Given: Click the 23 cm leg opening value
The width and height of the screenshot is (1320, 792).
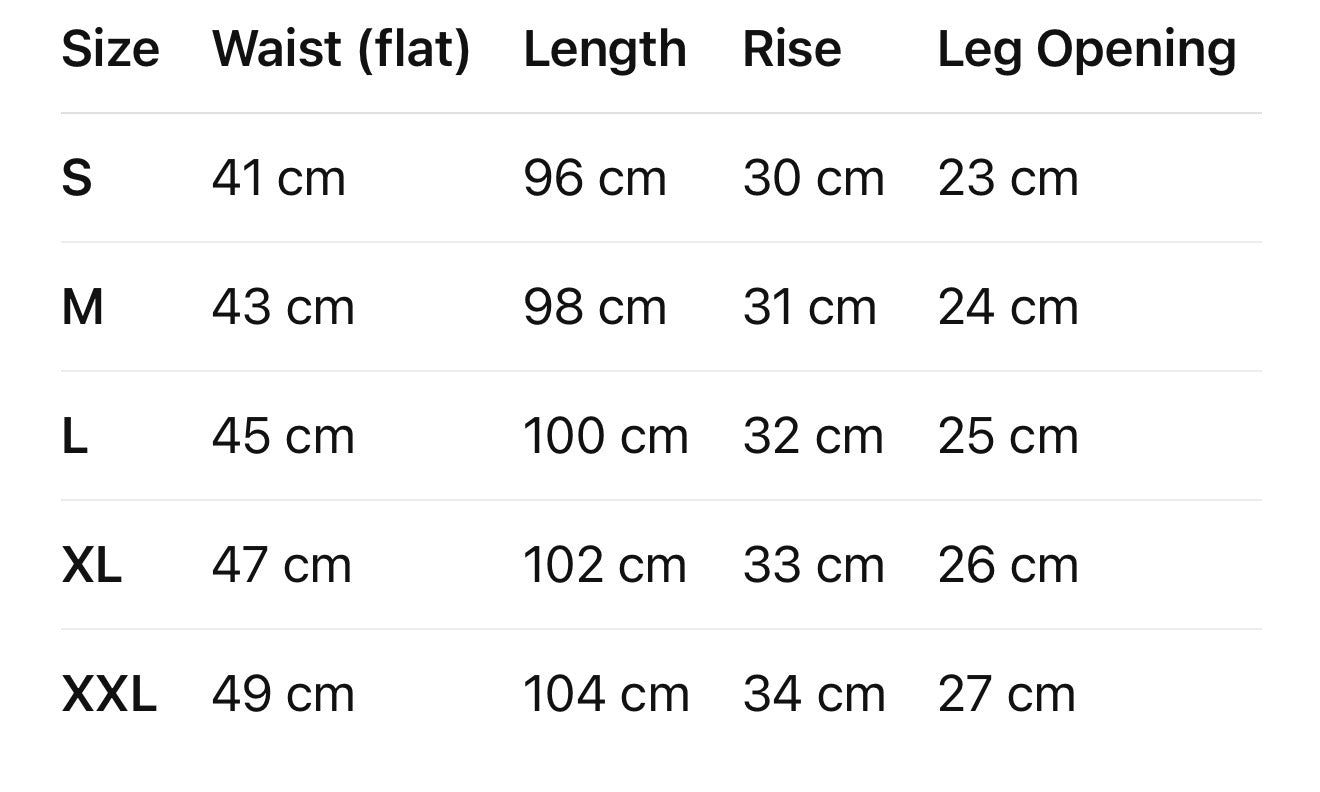Looking at the screenshot, I should tap(1008, 179).
